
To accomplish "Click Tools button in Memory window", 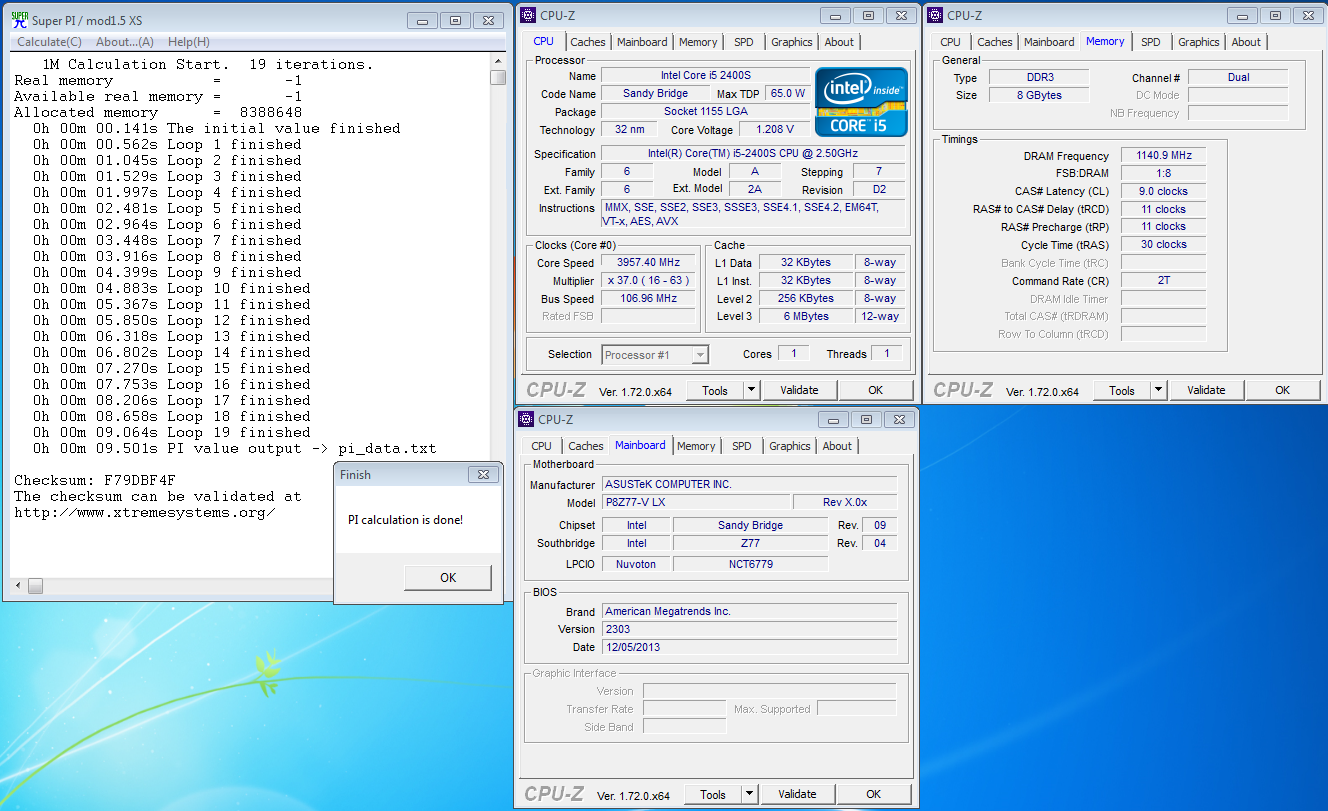I will tap(1122, 390).
